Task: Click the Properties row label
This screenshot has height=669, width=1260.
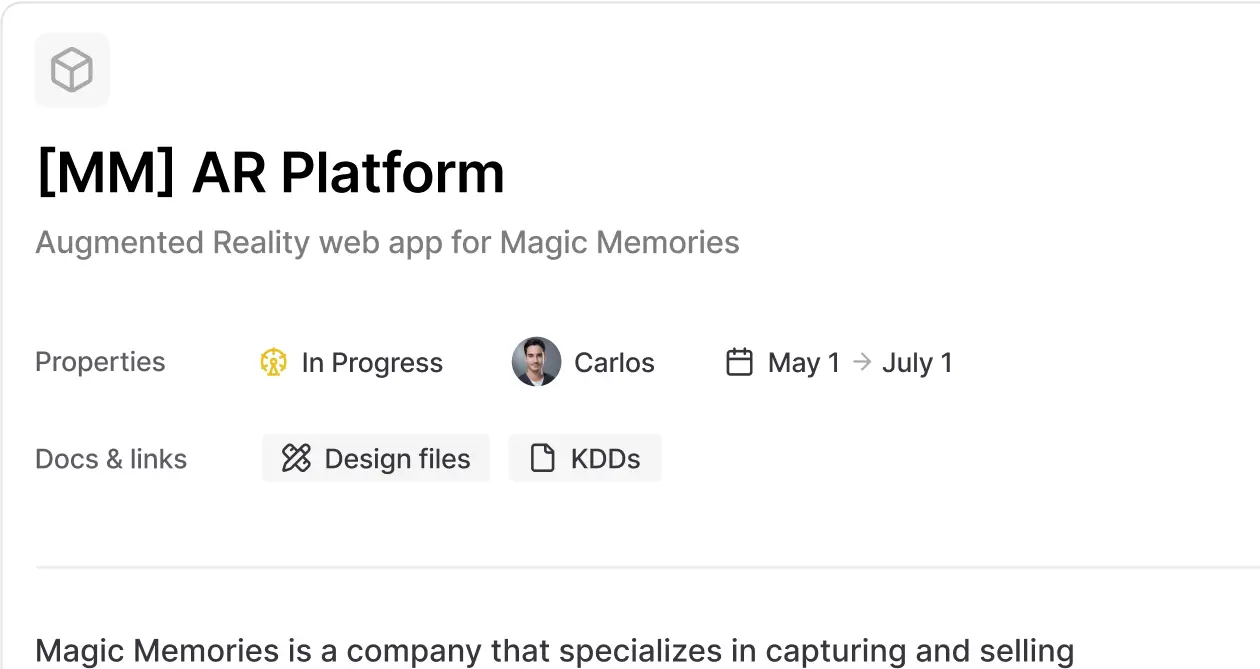Action: click(x=100, y=362)
